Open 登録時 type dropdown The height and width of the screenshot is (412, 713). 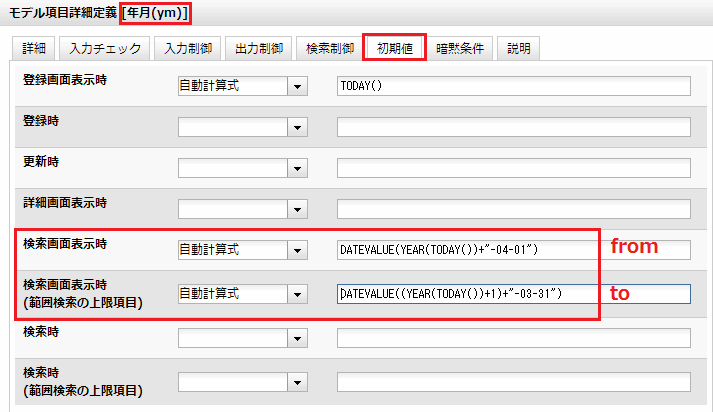click(243, 127)
